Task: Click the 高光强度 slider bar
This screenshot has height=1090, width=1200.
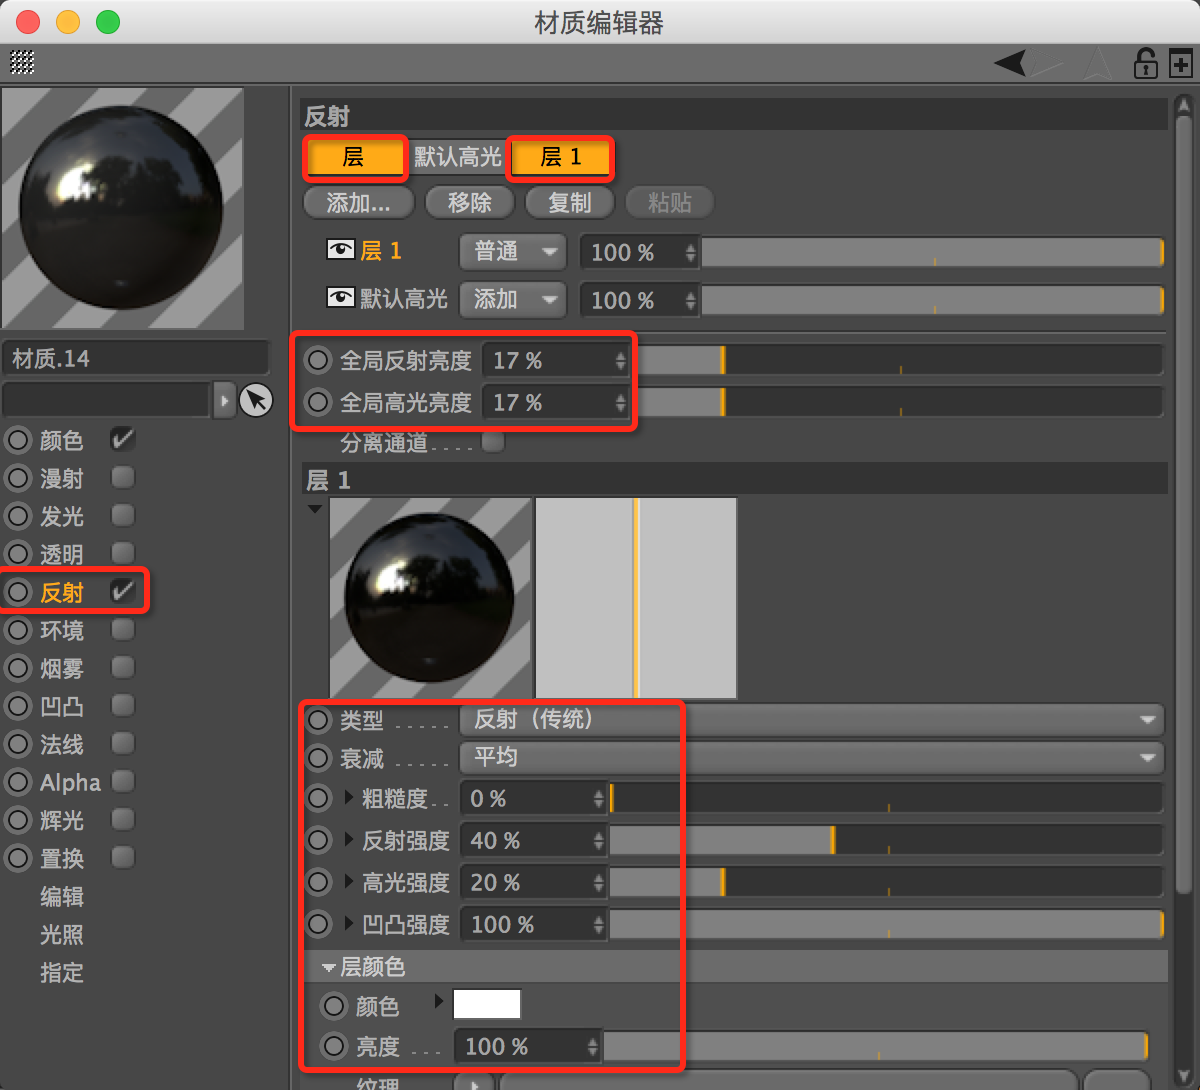Action: point(886,882)
